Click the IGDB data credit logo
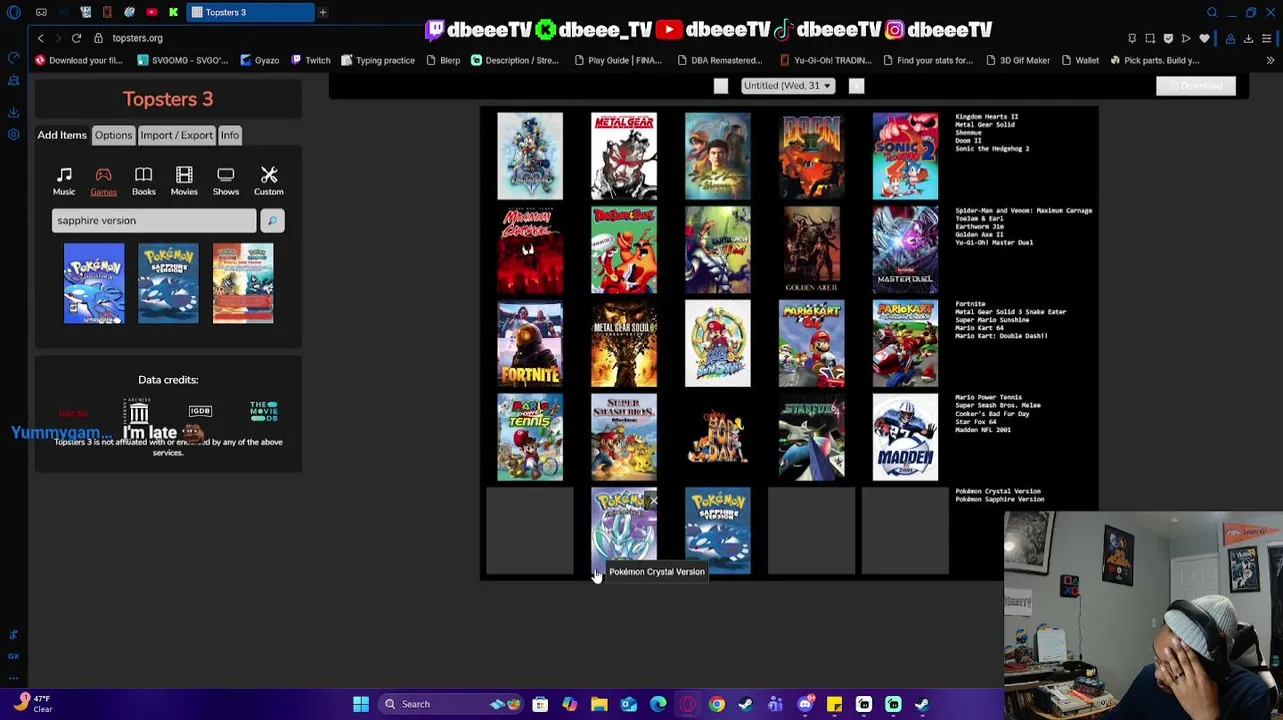Screen dimensions: 1283x720 pos(200,411)
